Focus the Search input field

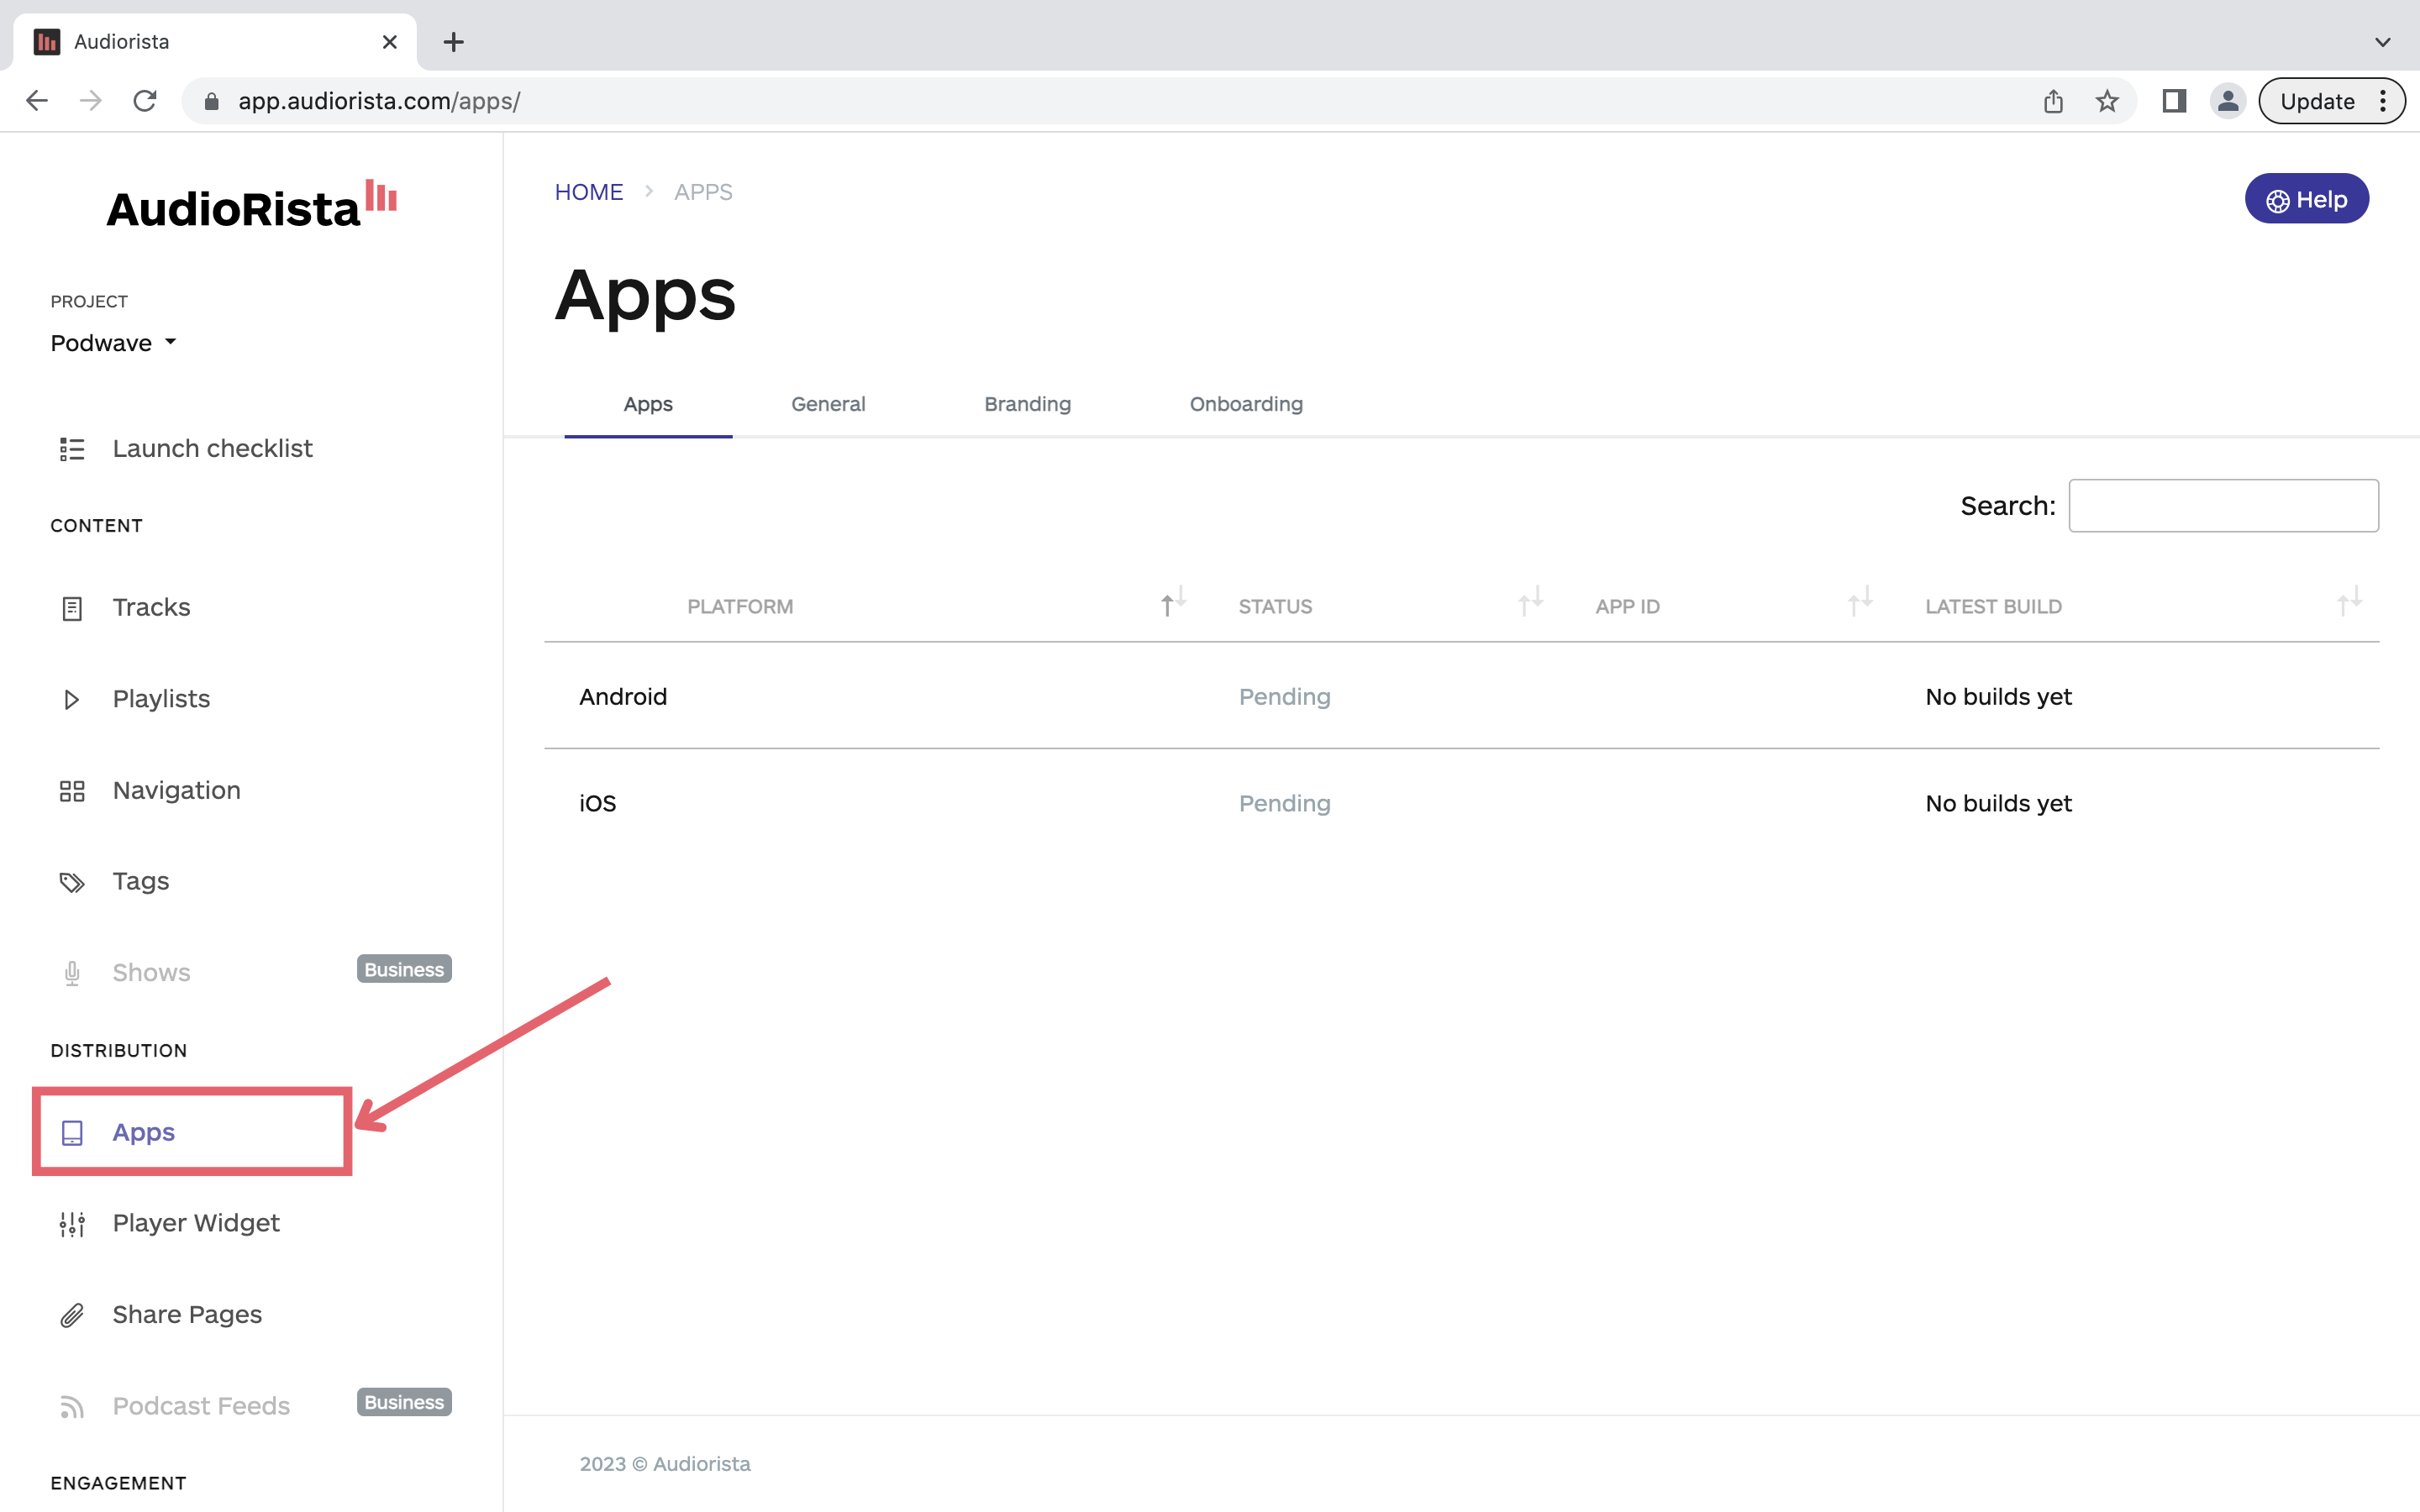point(2223,505)
